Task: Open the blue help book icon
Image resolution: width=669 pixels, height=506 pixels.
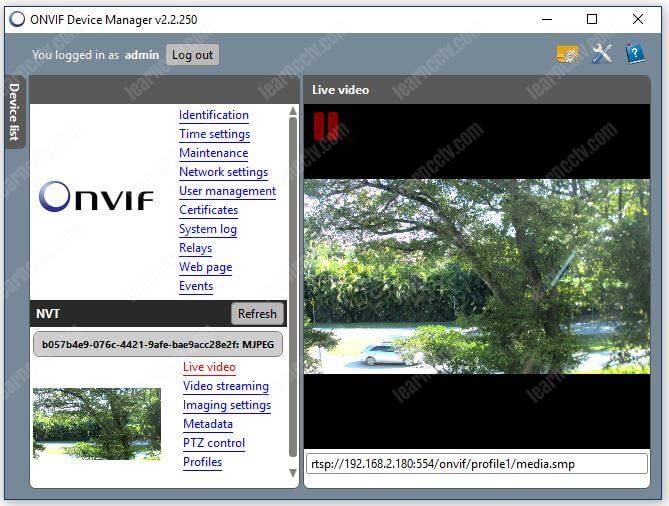Action: (634, 53)
